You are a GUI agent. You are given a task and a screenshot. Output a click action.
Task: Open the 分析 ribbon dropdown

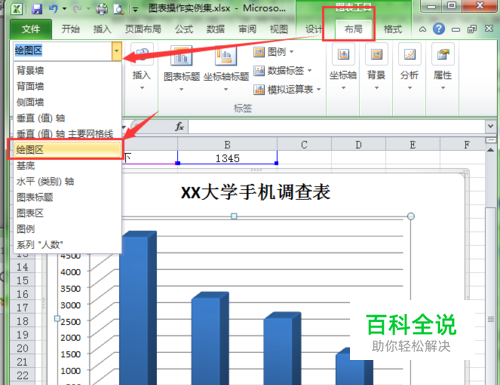(410, 67)
